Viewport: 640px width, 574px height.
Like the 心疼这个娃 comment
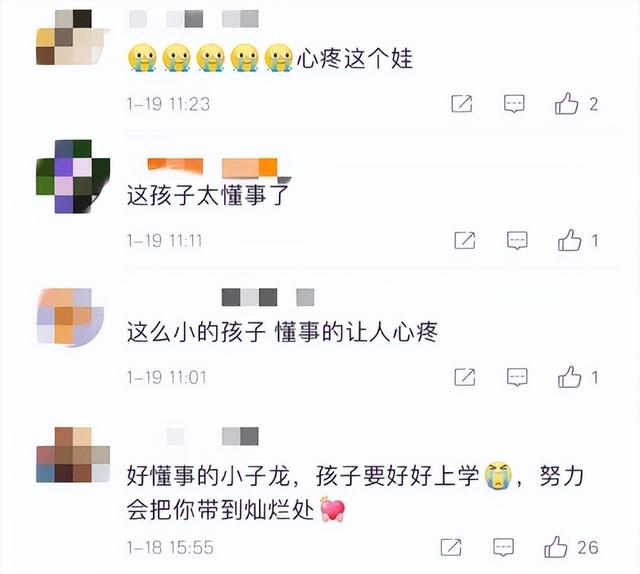coord(566,103)
